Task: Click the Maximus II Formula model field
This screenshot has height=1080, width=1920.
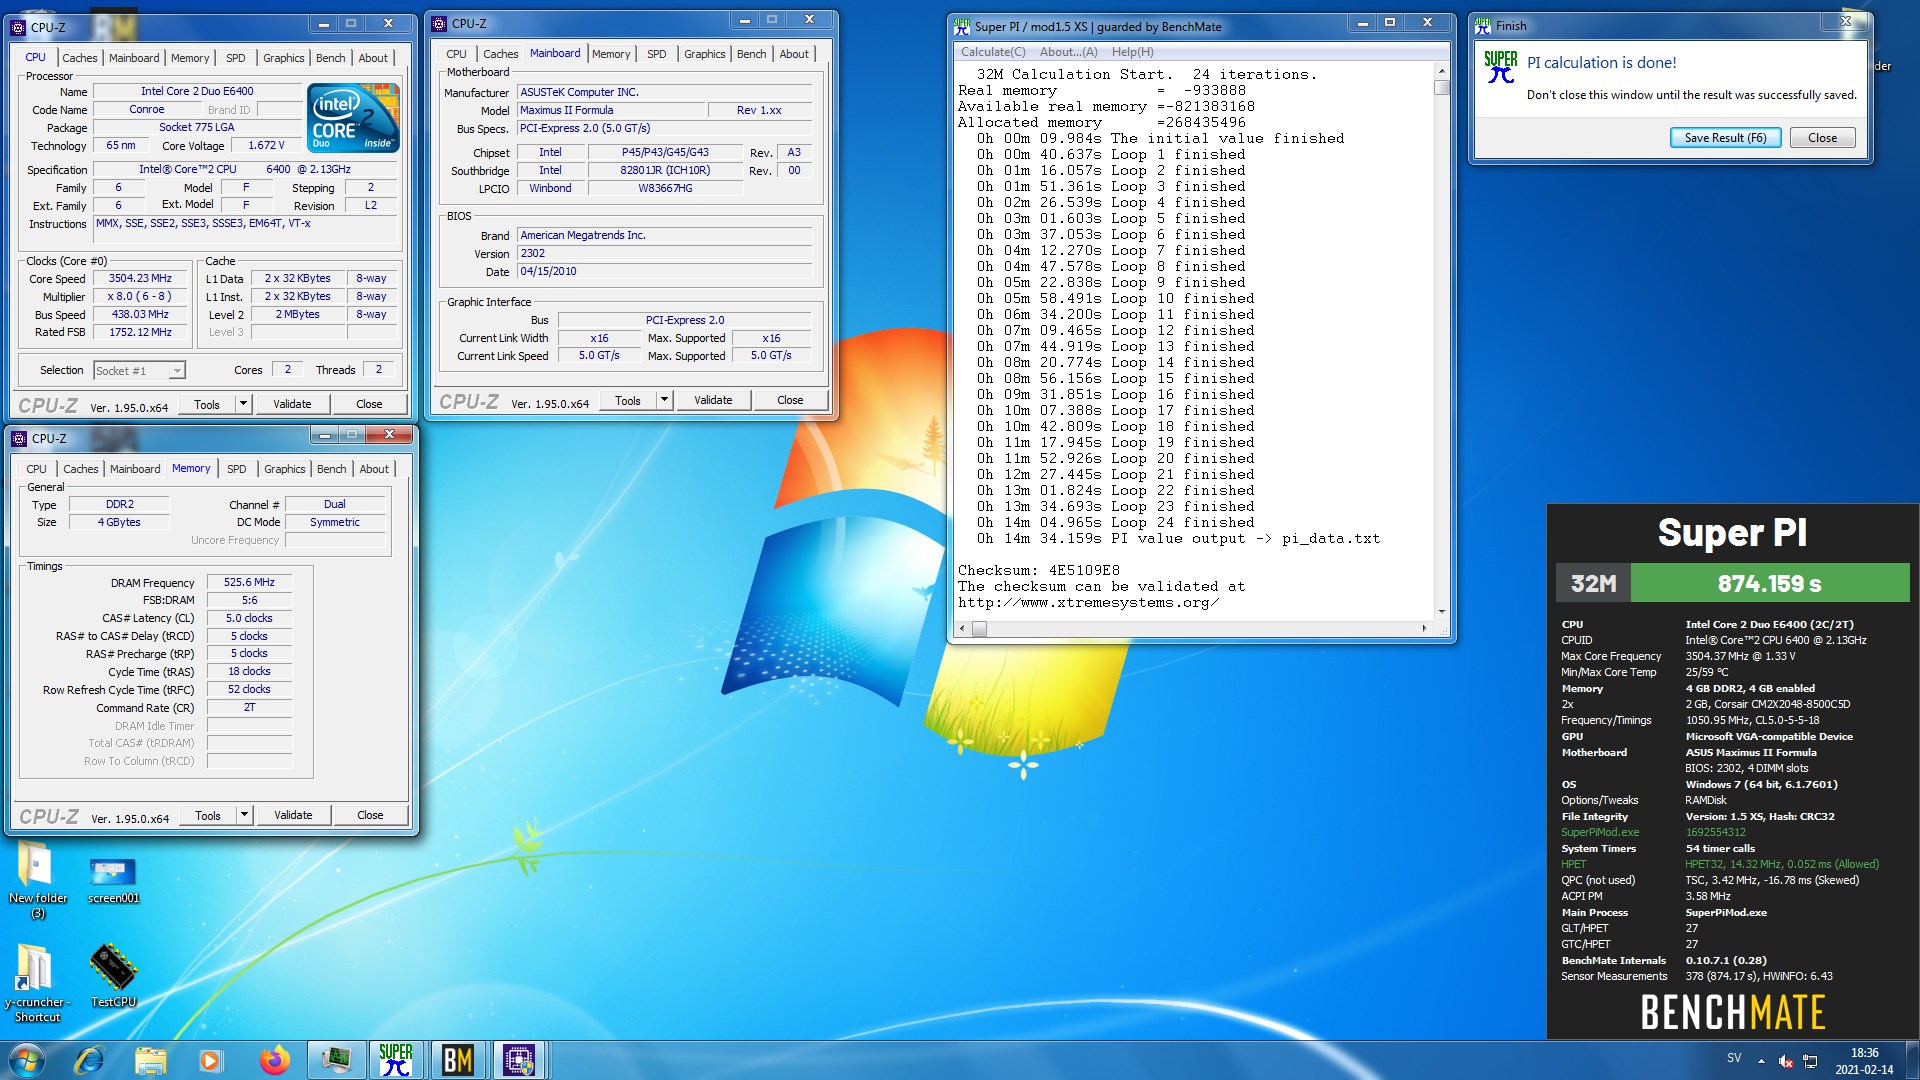Action: [x=610, y=110]
